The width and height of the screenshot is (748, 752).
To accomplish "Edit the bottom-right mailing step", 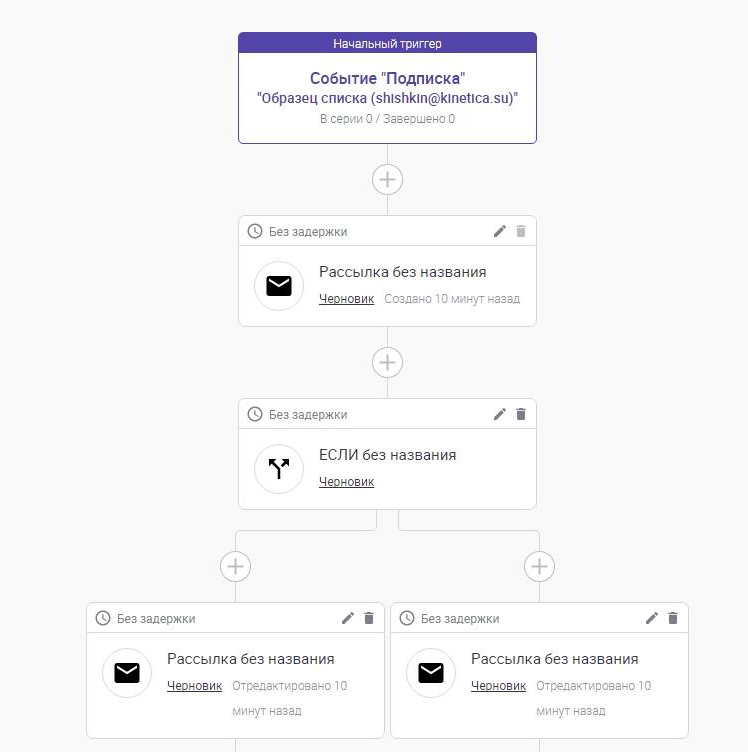I will [x=652, y=618].
